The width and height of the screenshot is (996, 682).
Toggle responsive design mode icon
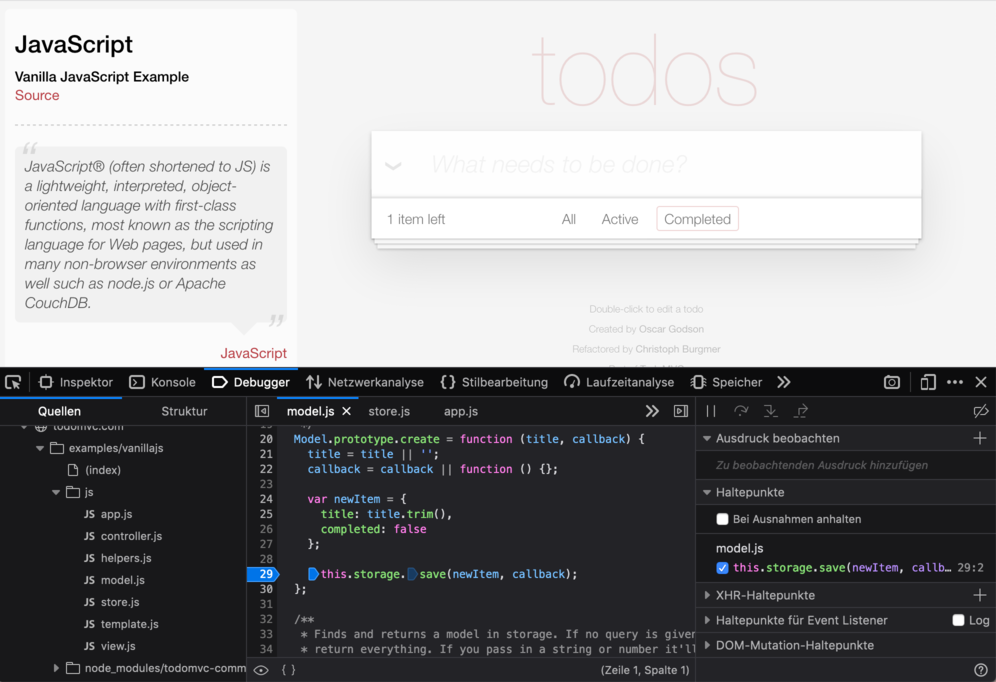pyautogui.click(x=928, y=382)
